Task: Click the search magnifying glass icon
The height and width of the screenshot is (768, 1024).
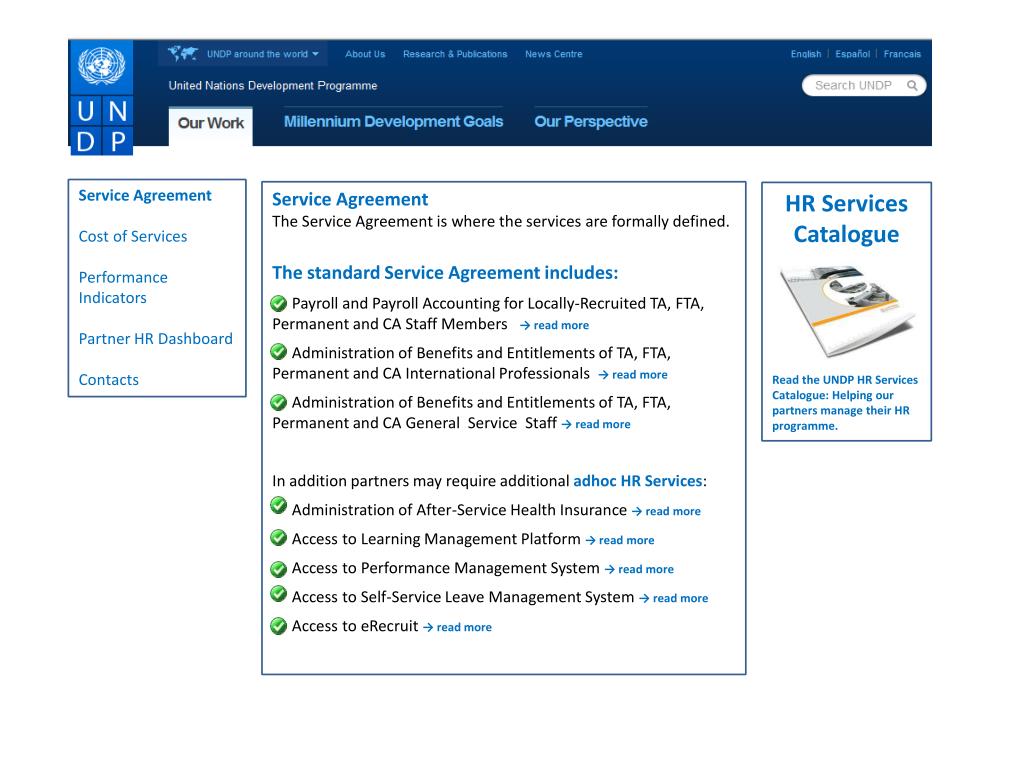Action: [911, 86]
